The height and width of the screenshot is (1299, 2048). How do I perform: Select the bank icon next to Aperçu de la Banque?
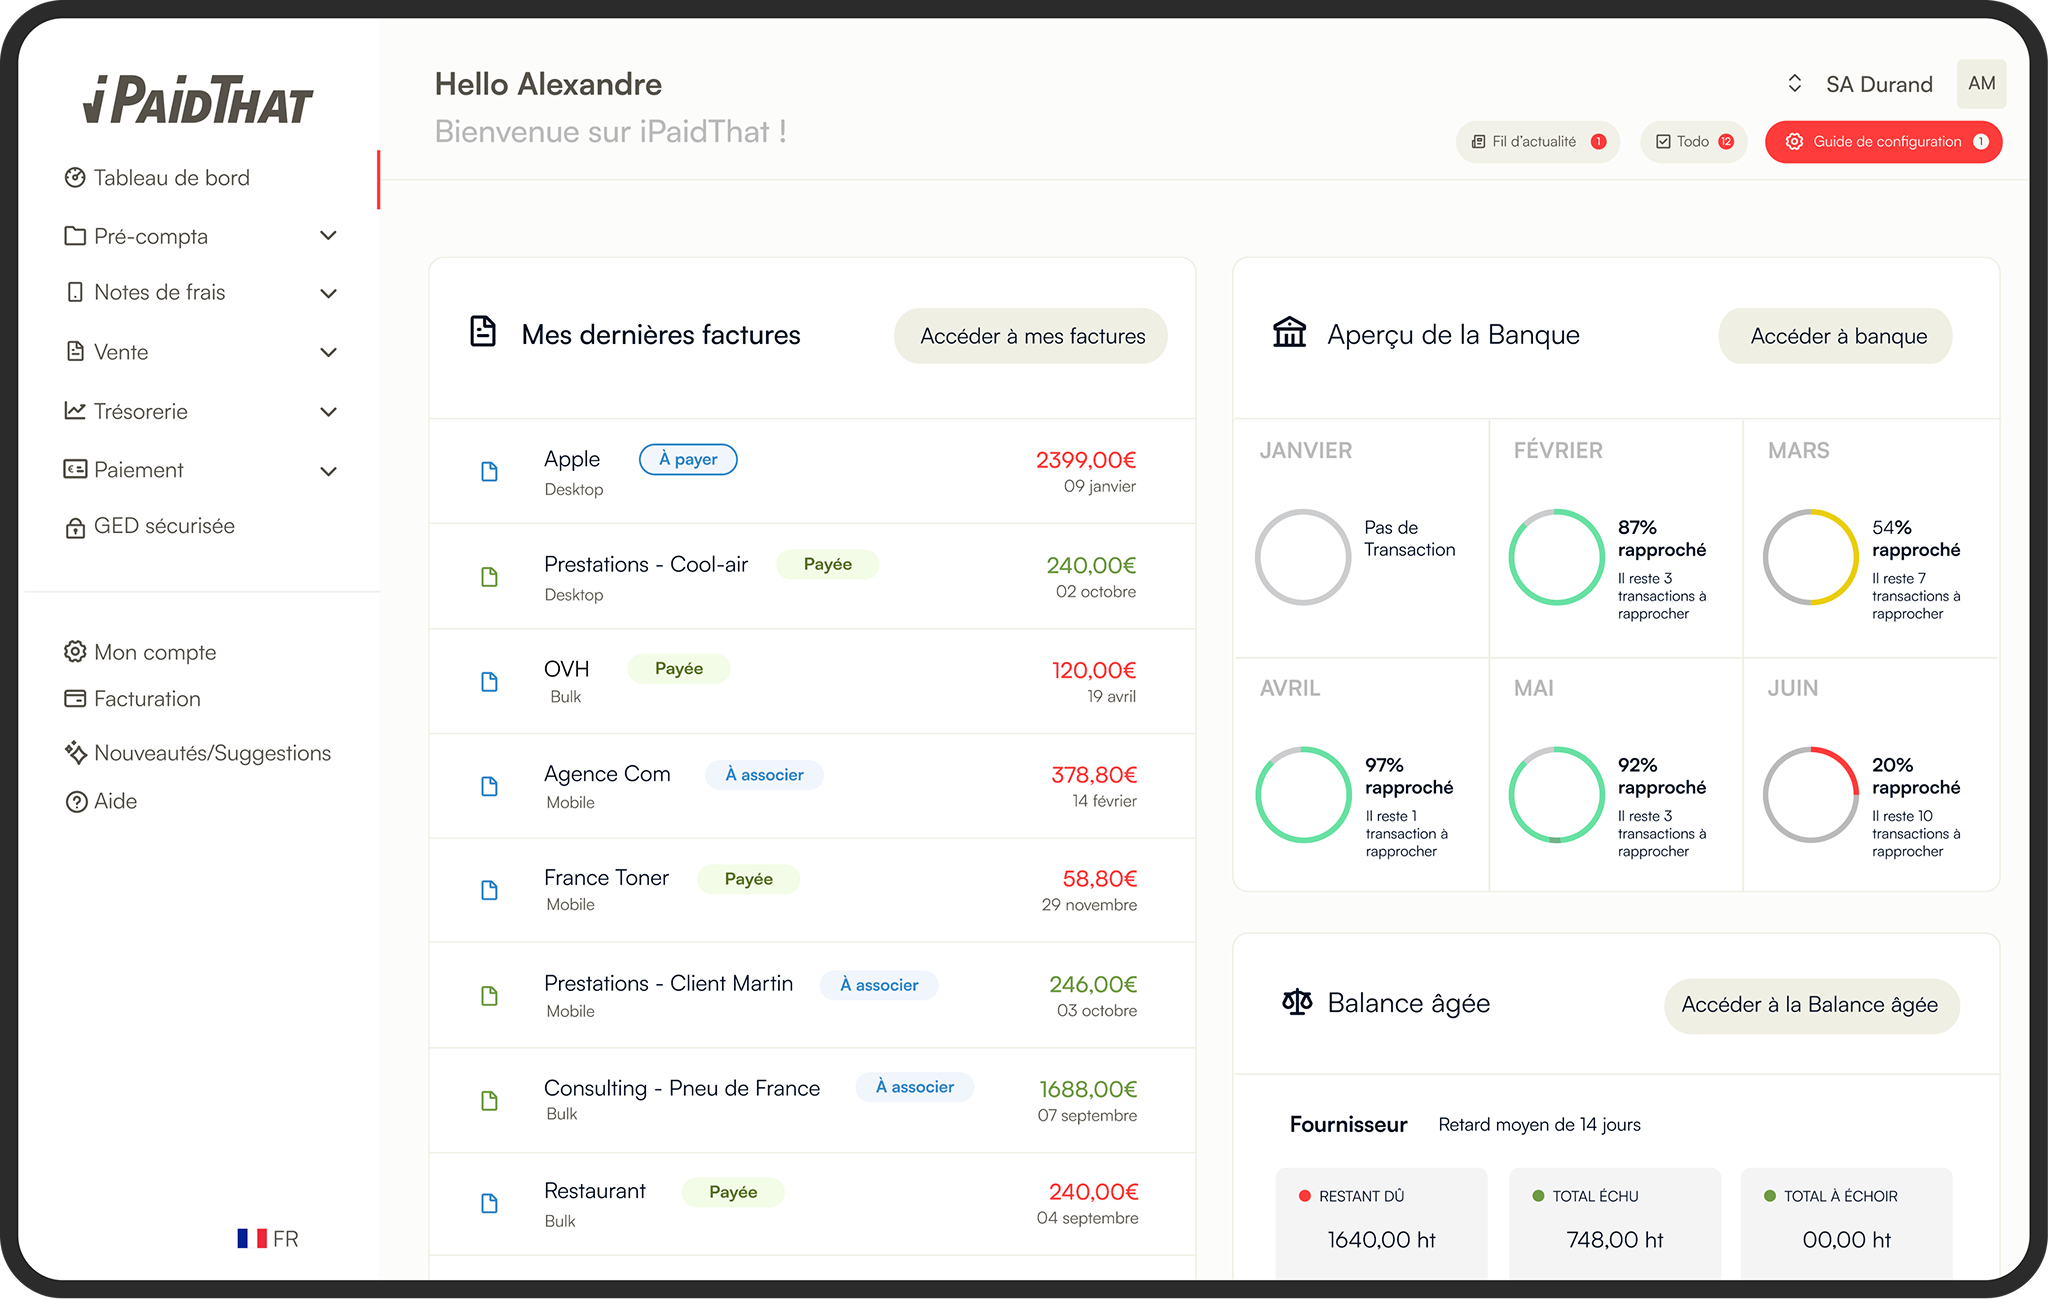click(1290, 334)
